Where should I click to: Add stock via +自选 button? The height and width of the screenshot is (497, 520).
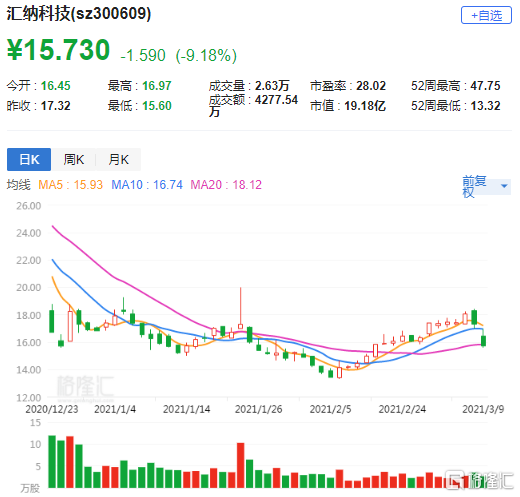pyautogui.click(x=486, y=15)
